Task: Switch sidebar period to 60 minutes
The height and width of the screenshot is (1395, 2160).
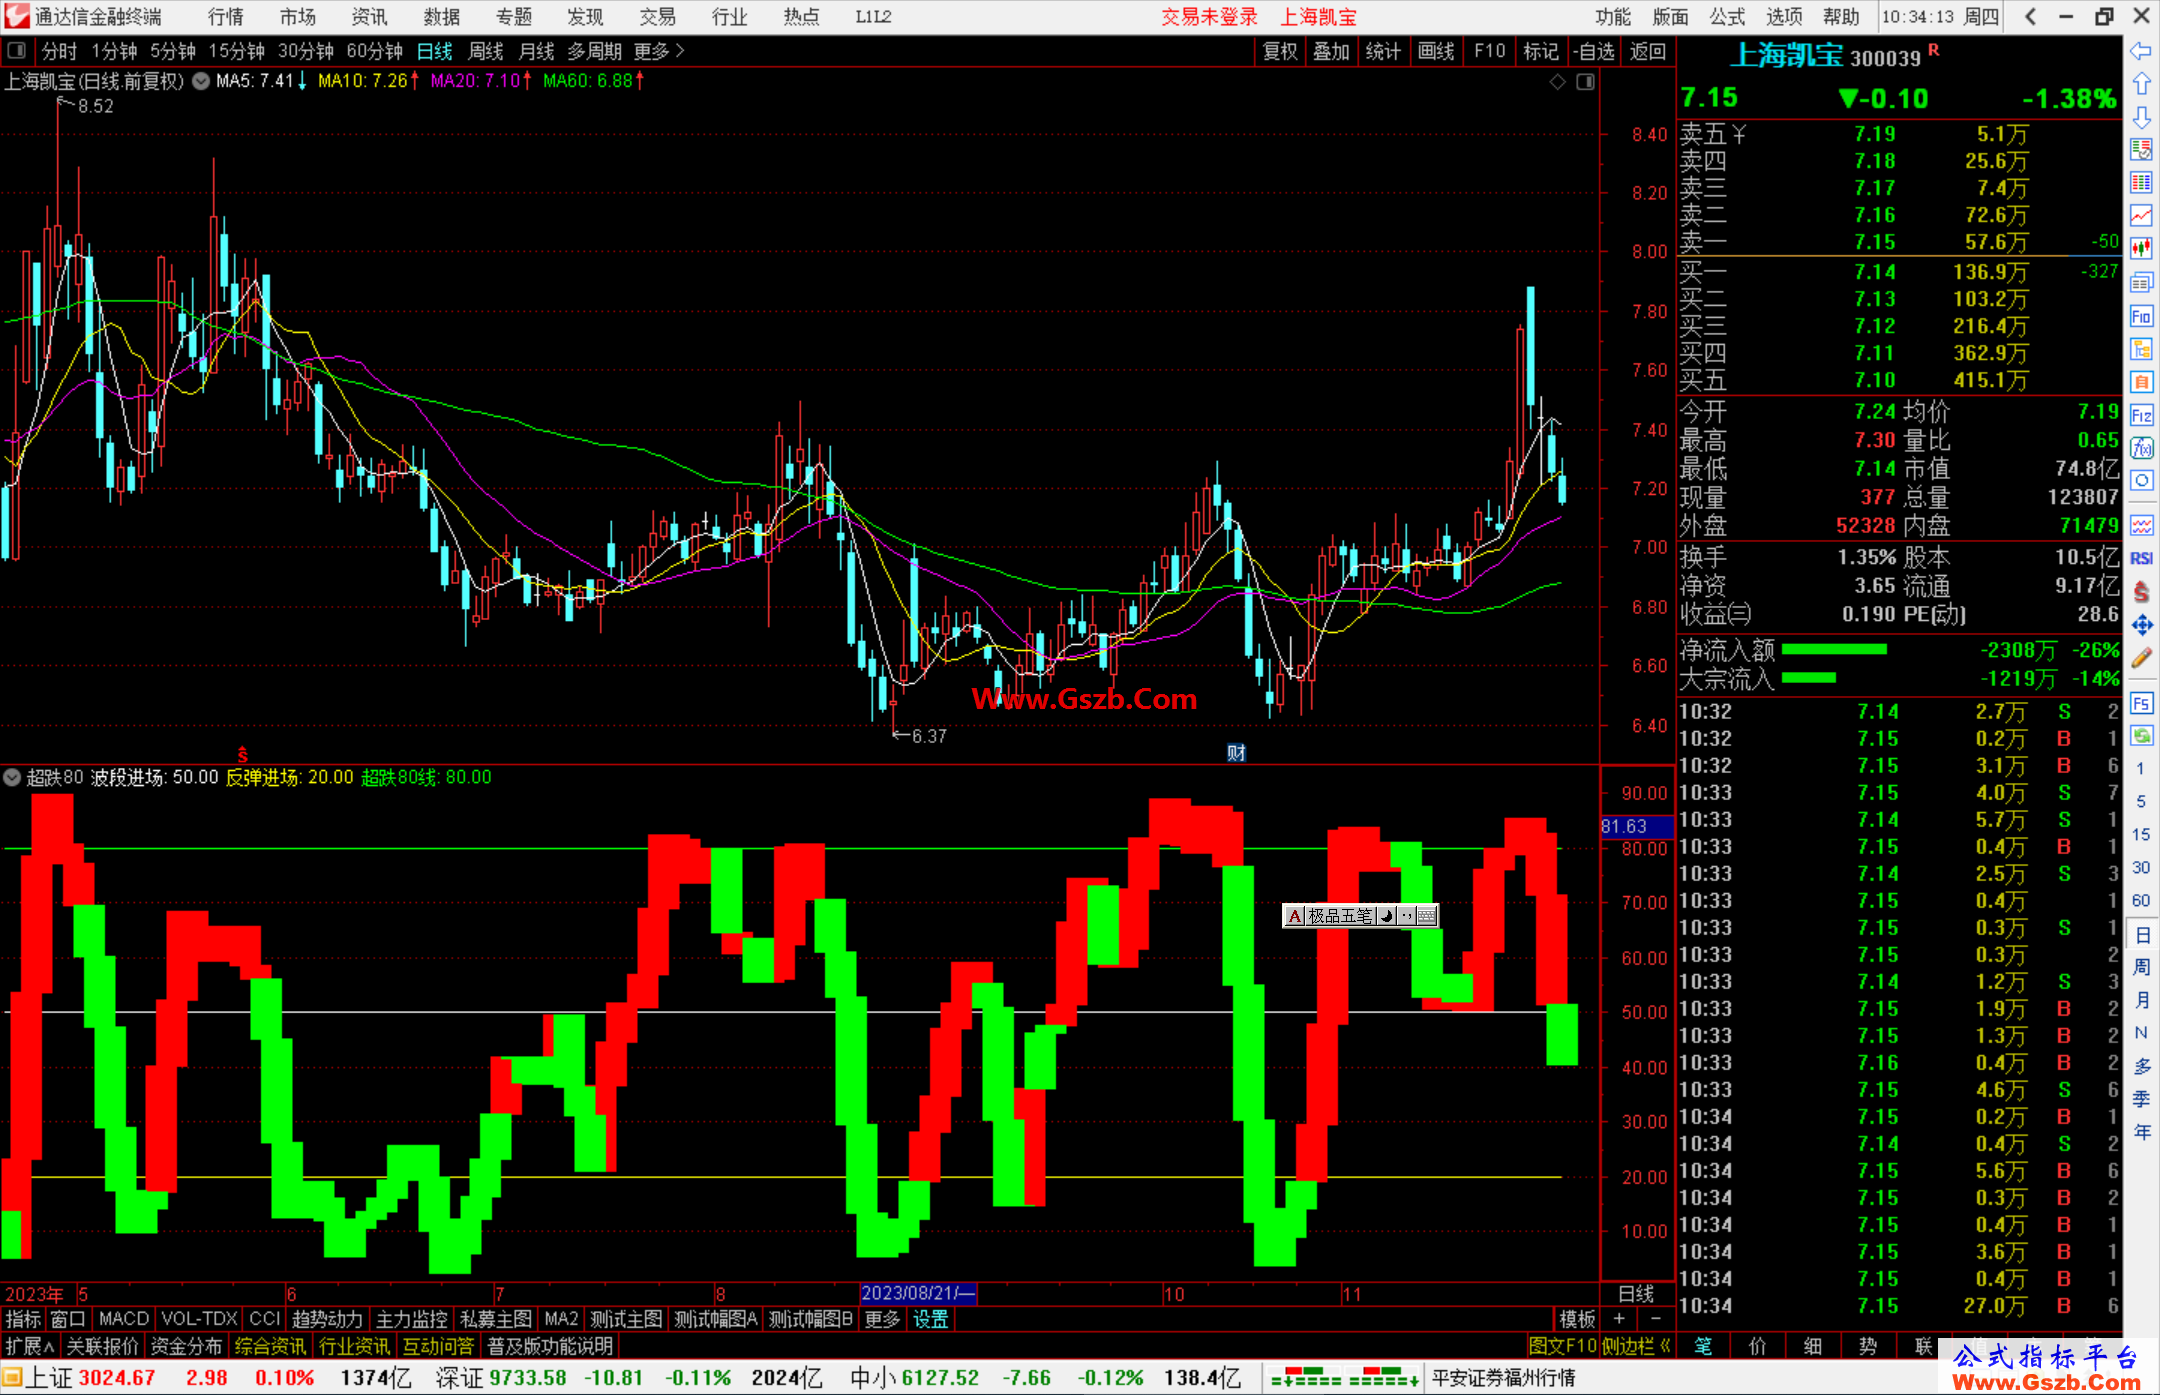Action: 2141,900
